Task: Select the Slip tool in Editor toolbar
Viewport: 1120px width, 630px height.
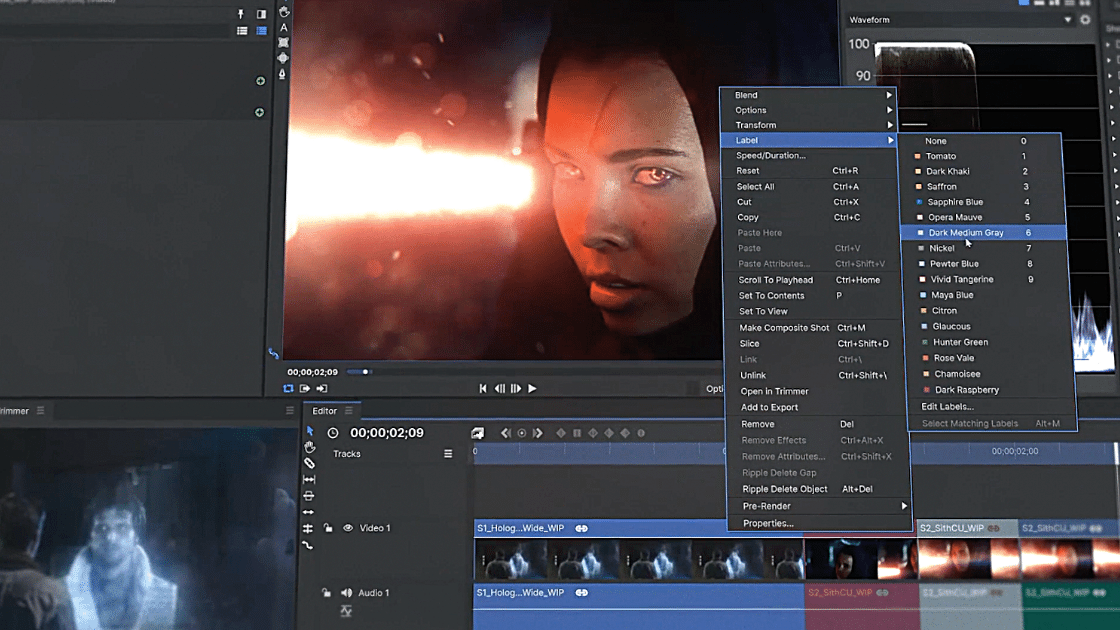Action: click(309, 479)
